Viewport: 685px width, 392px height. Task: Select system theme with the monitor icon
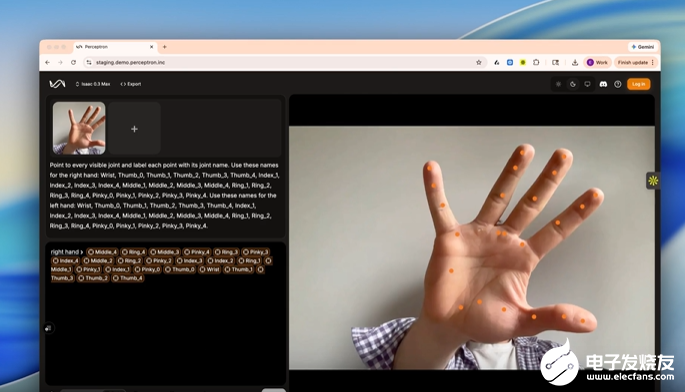point(587,84)
